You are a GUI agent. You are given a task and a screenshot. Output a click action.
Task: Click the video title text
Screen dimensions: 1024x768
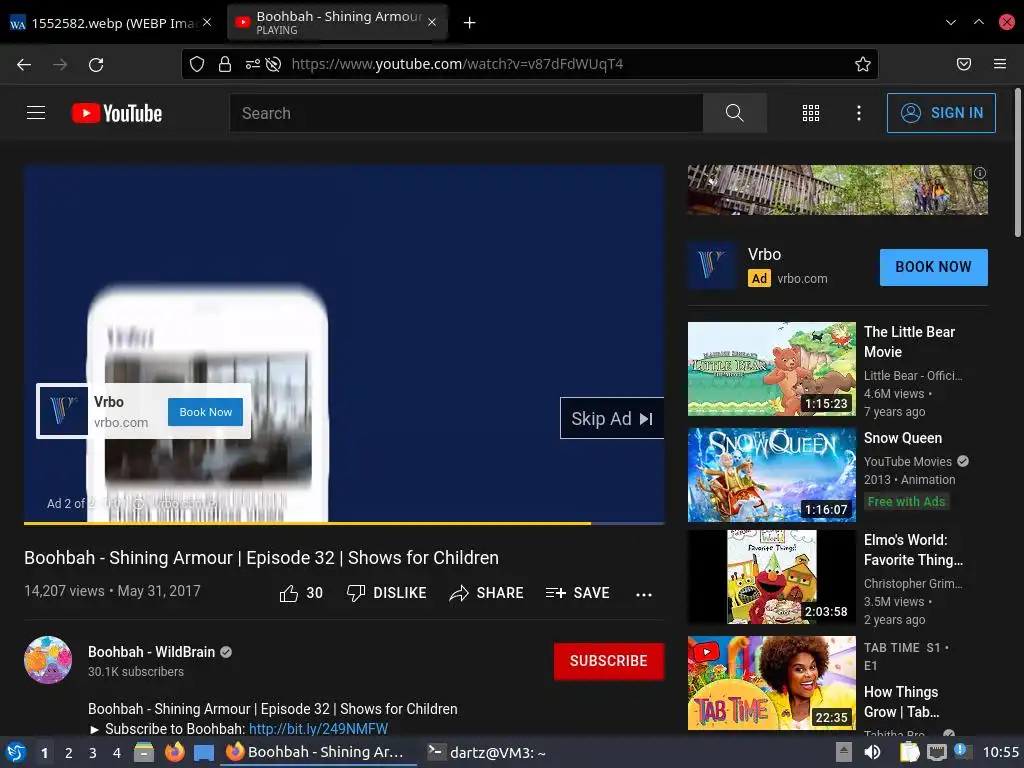pyautogui.click(x=261, y=558)
